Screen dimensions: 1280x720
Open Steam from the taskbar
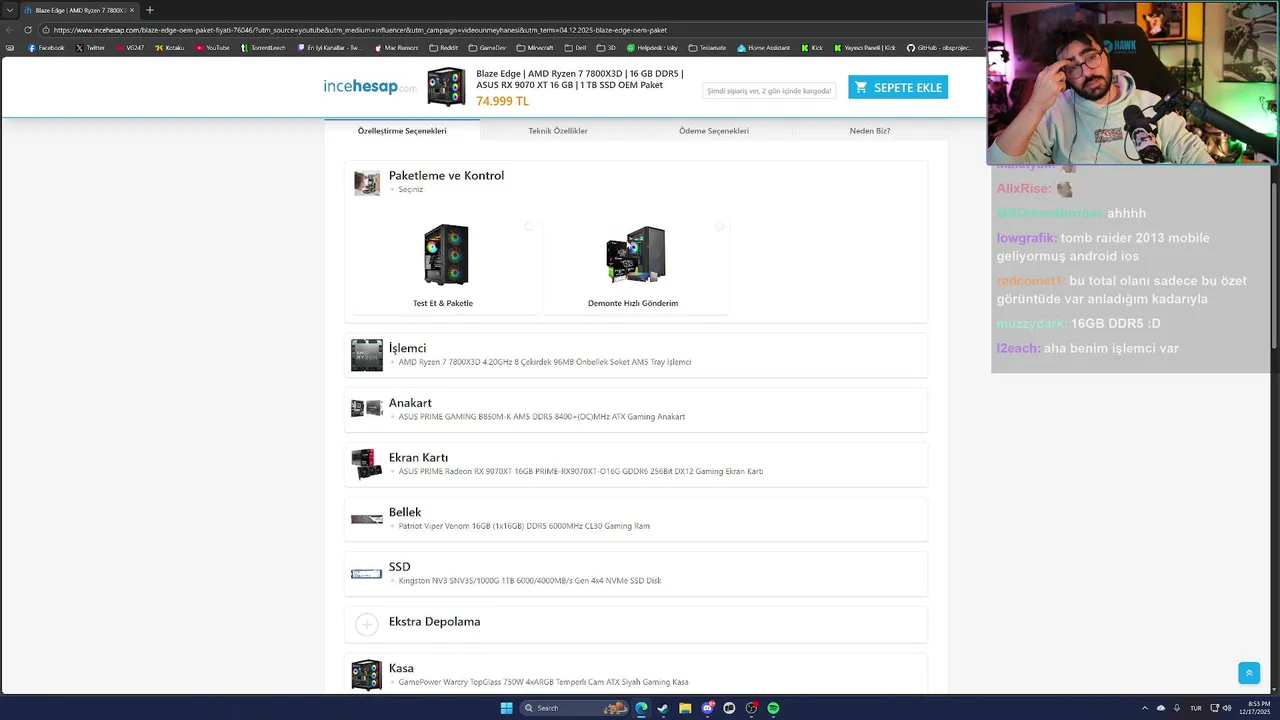coord(662,708)
